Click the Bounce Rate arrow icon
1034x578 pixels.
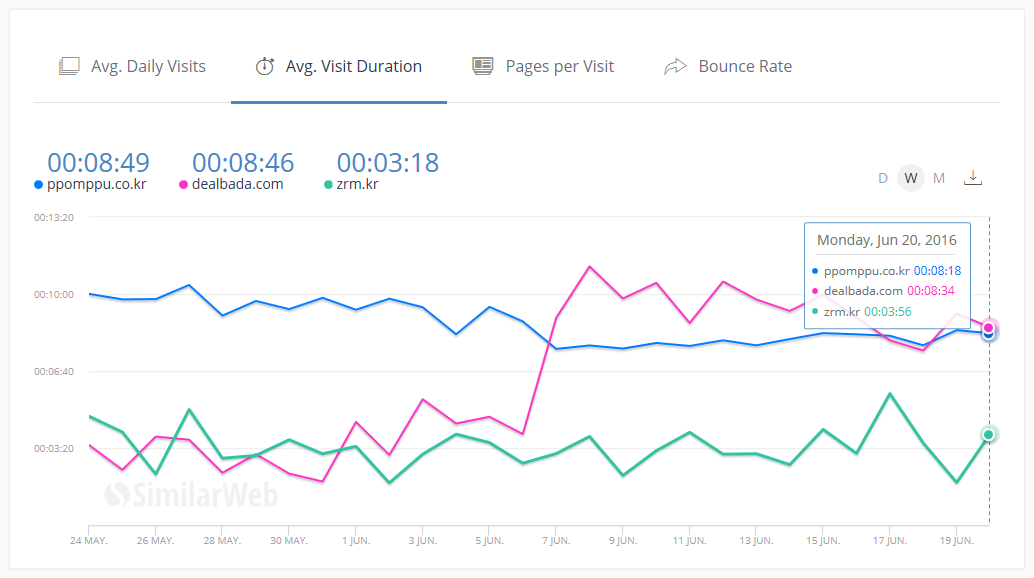click(676, 67)
